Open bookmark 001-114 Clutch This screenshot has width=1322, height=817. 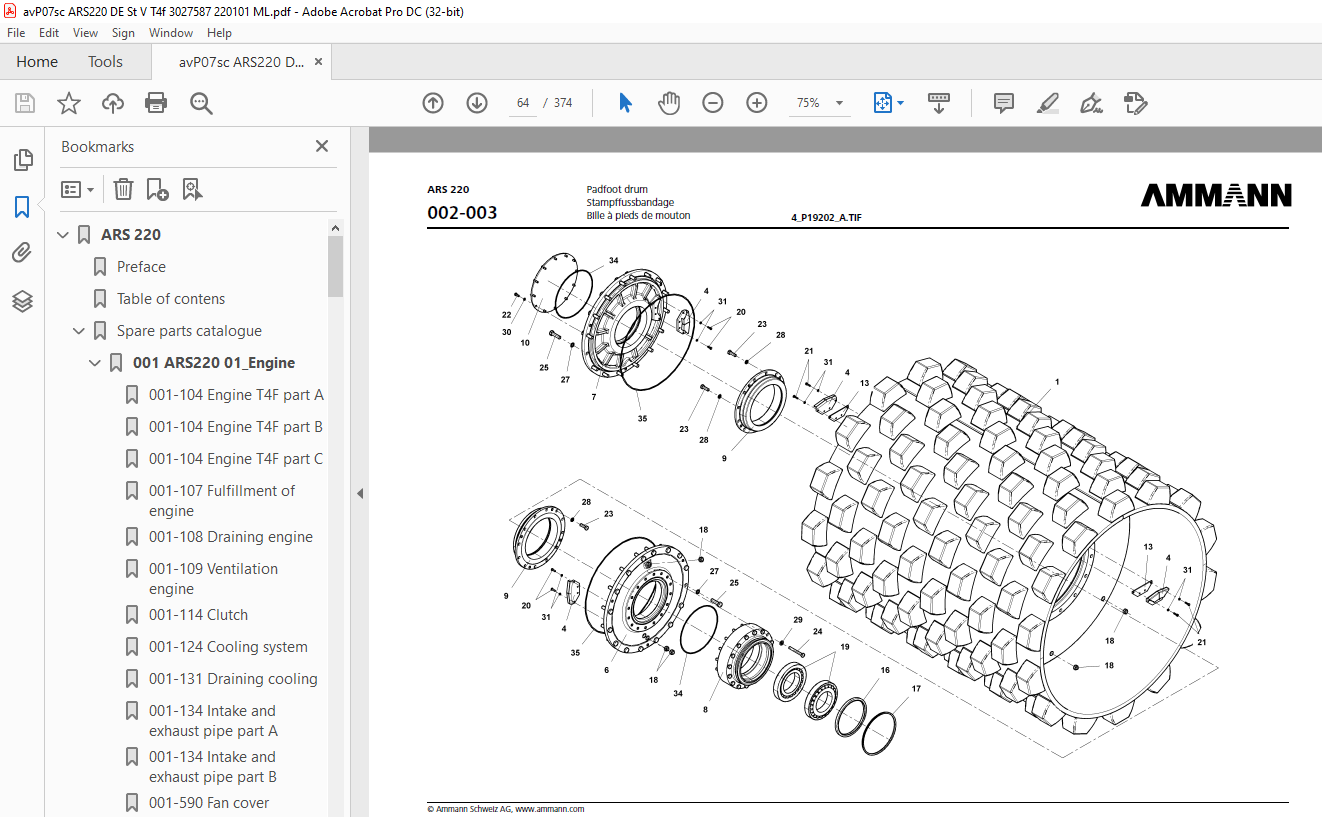pos(198,615)
